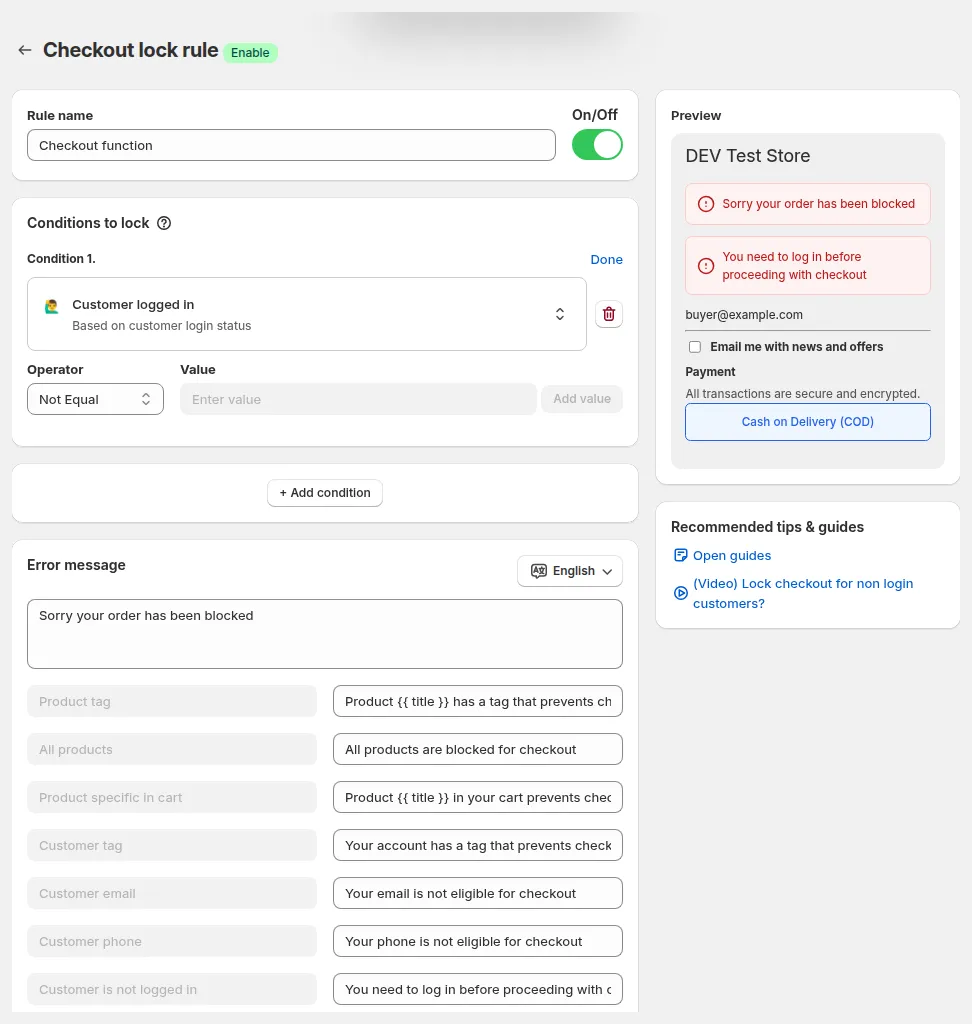This screenshot has height=1024, width=972.
Task: Click the disabled Customer is not logged in field
Action: click(172, 989)
